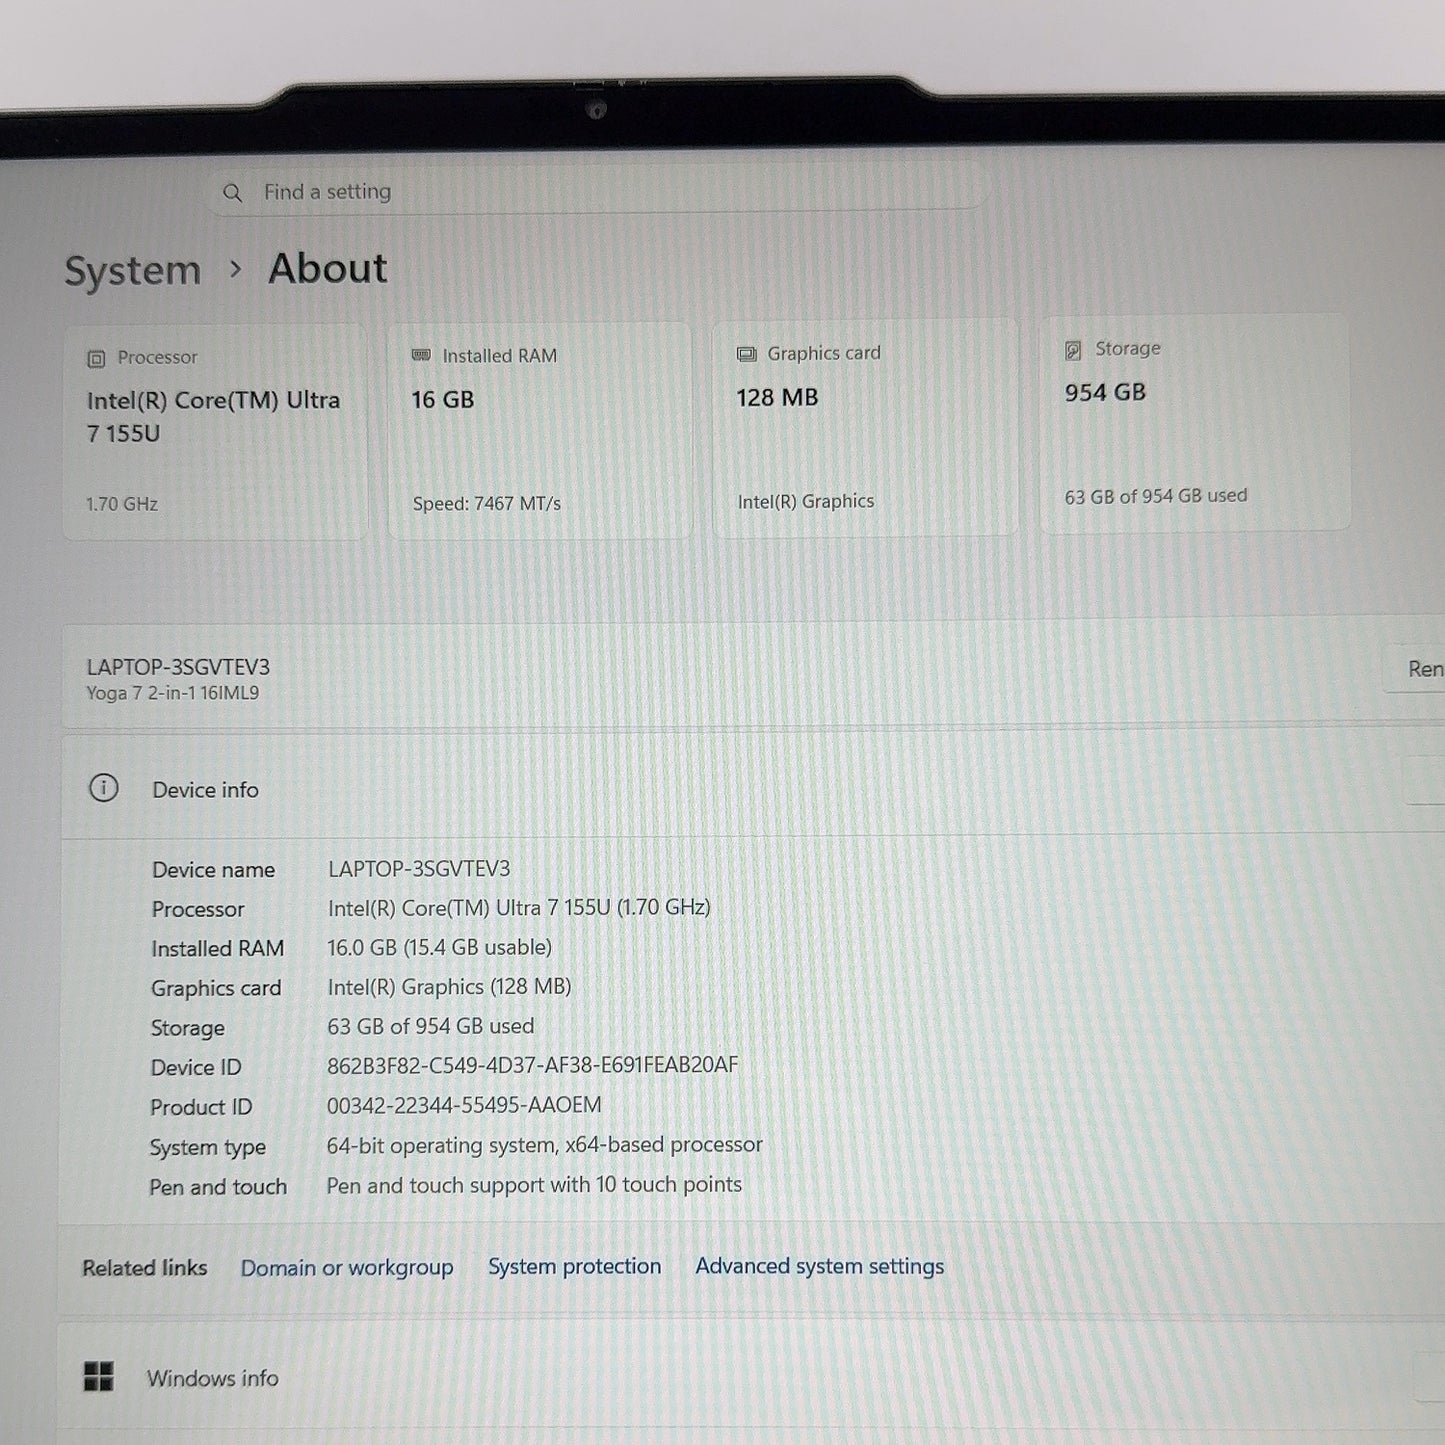Click the Storage drive icon

pyautogui.click(x=1073, y=350)
